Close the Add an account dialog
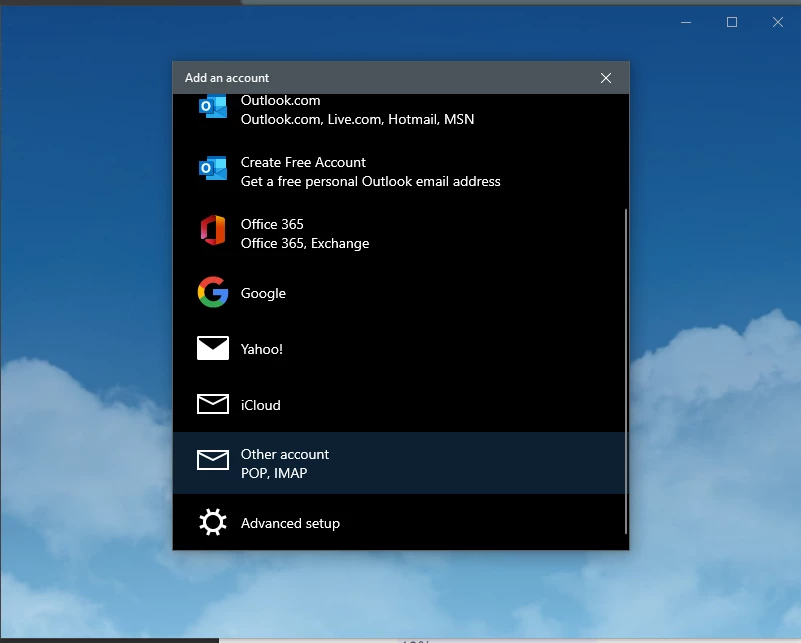801x643 pixels. click(606, 78)
